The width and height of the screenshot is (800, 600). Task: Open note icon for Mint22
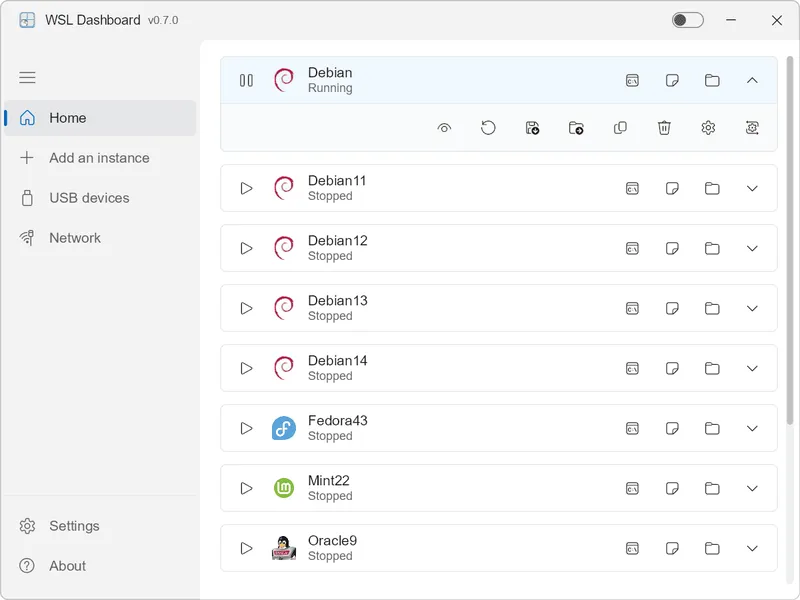pos(672,489)
